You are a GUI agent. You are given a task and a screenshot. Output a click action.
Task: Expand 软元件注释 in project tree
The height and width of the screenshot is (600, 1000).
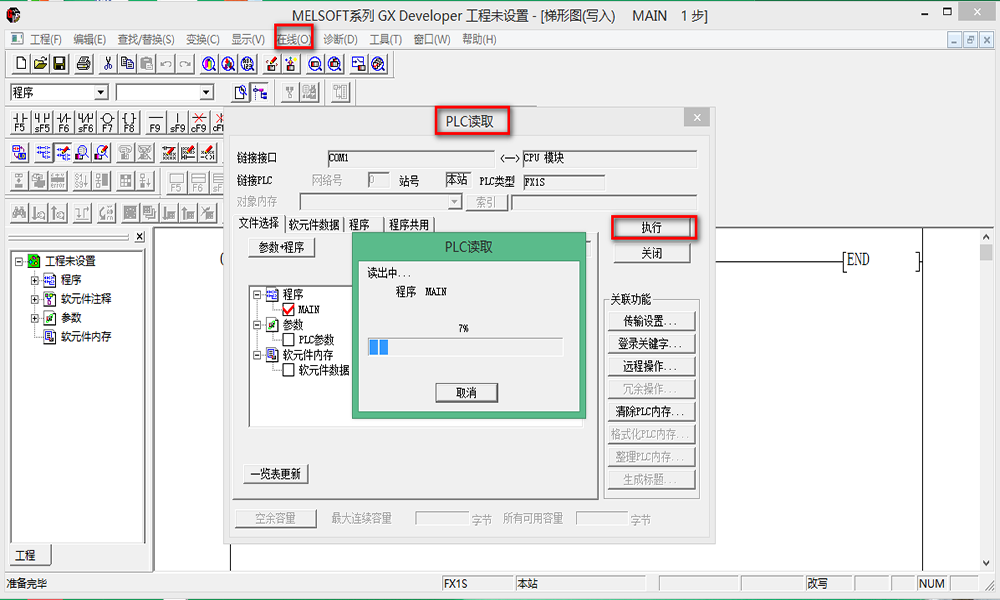35,299
